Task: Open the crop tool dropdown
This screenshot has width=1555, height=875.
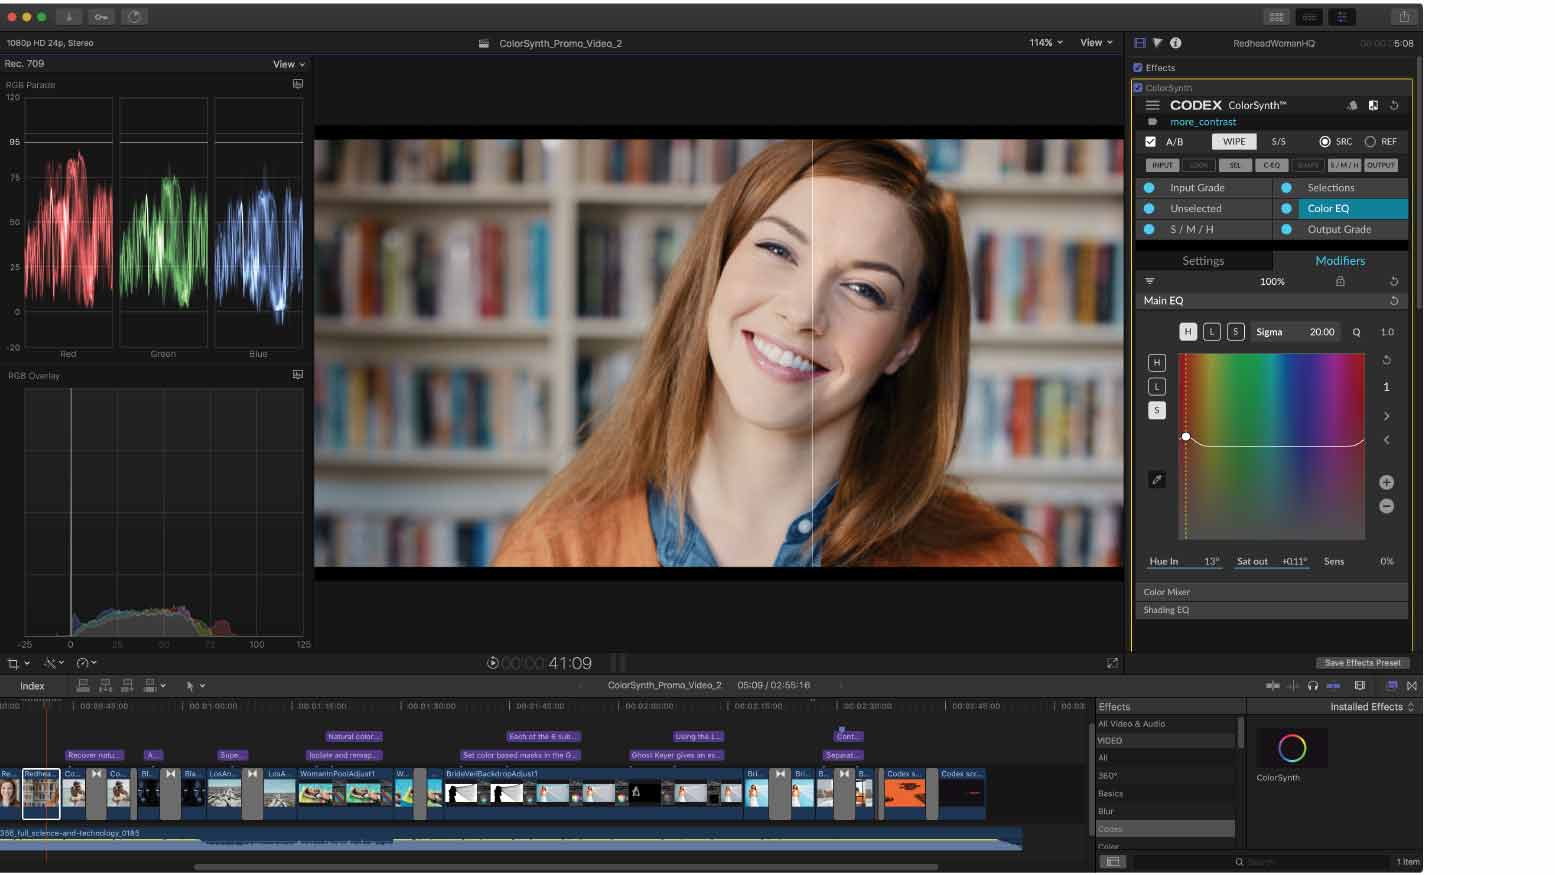Action: pyautogui.click(x=19, y=663)
